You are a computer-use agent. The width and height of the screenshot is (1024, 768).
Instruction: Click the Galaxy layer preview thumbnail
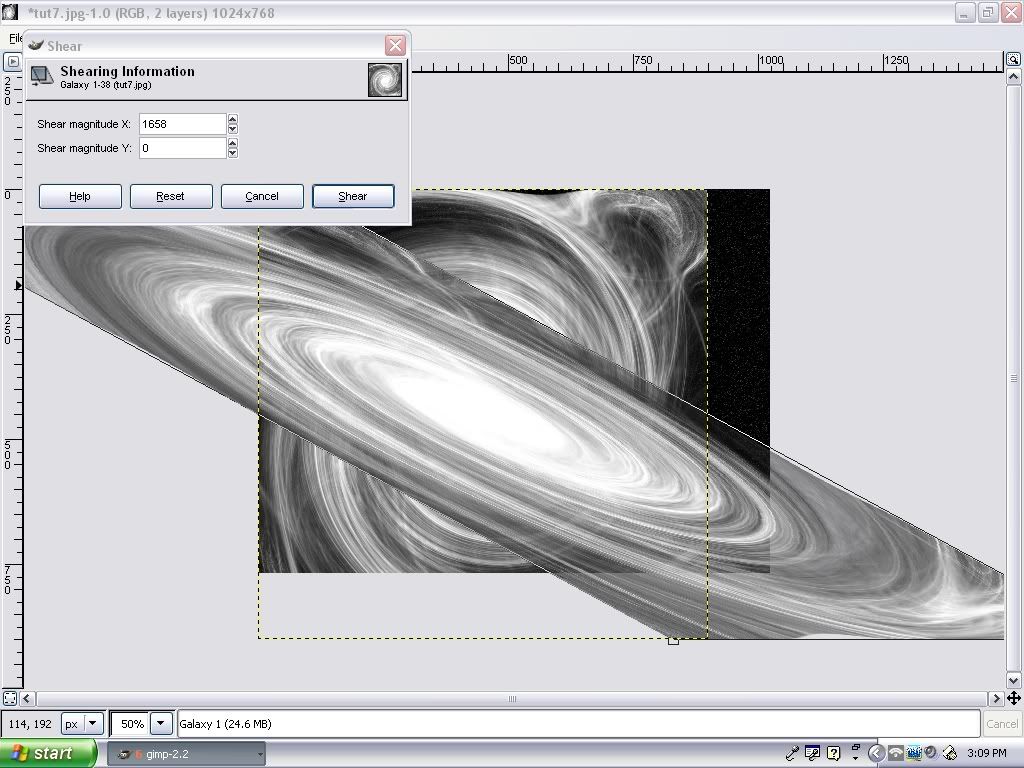click(385, 80)
